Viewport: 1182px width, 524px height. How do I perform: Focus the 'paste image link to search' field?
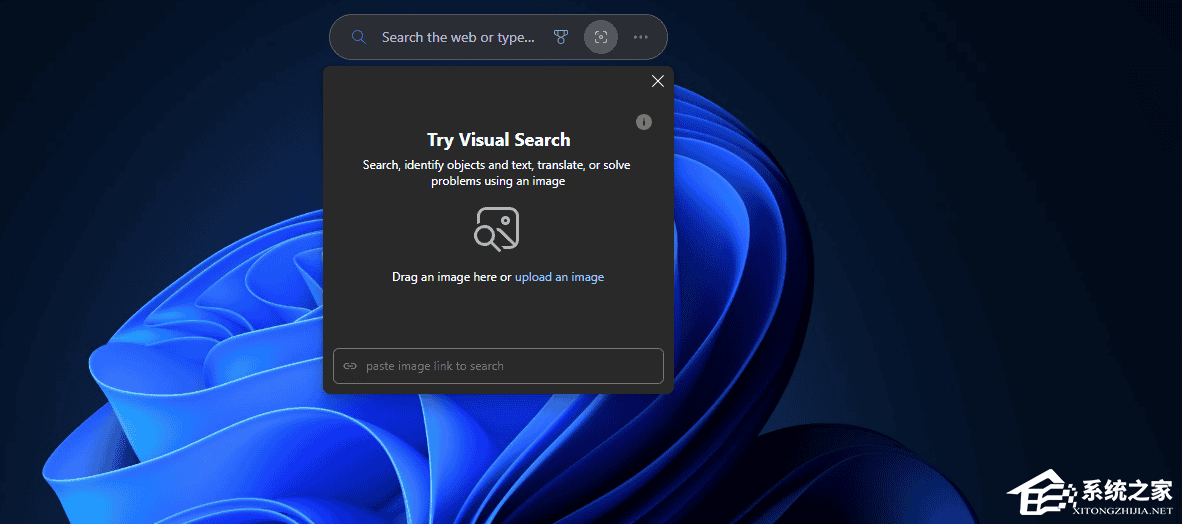pyautogui.click(x=498, y=366)
